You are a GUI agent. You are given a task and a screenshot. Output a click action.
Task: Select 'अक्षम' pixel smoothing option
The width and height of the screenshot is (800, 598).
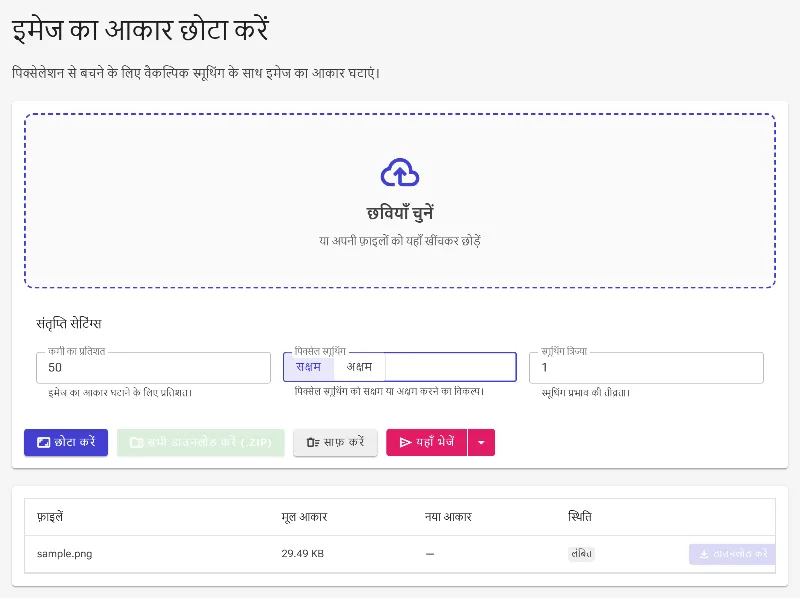[x=360, y=367]
